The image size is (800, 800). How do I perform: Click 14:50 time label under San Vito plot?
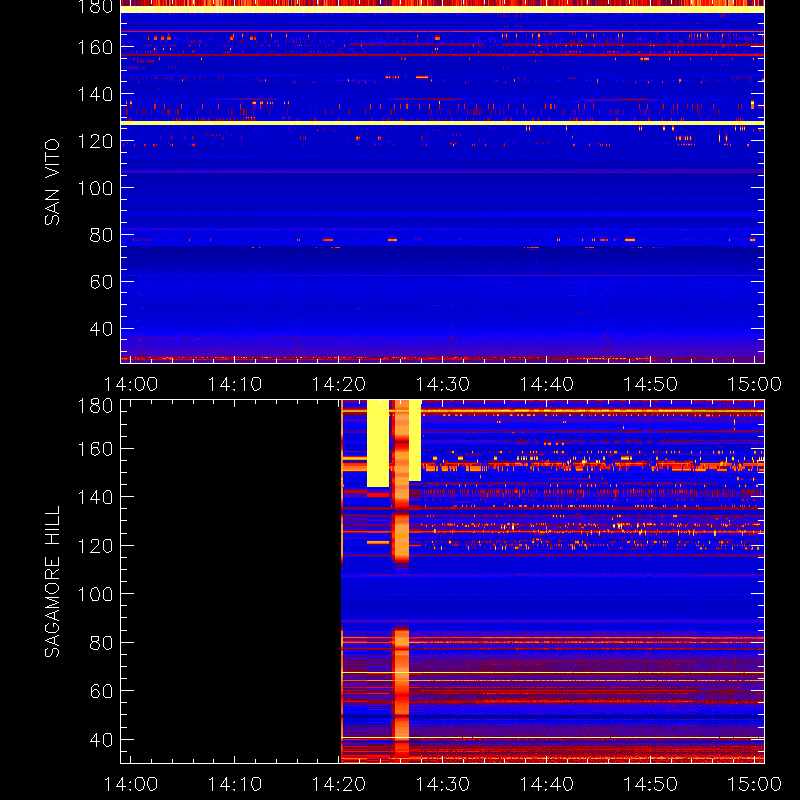(x=651, y=384)
